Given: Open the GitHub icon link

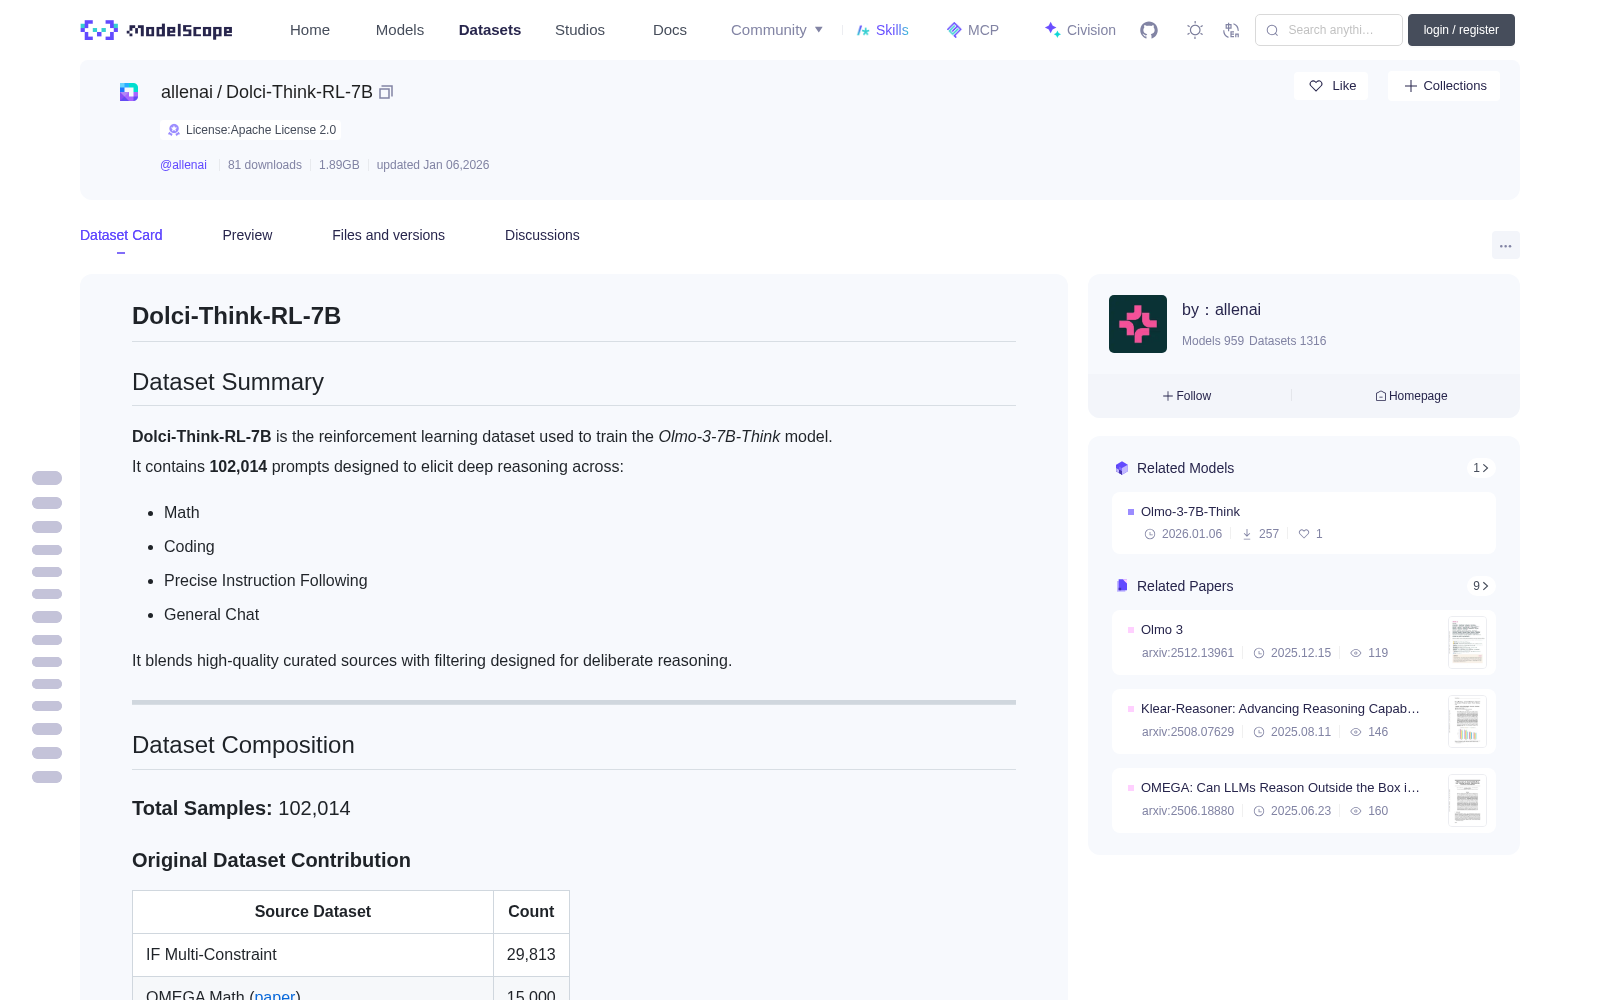Looking at the screenshot, I should tap(1149, 30).
